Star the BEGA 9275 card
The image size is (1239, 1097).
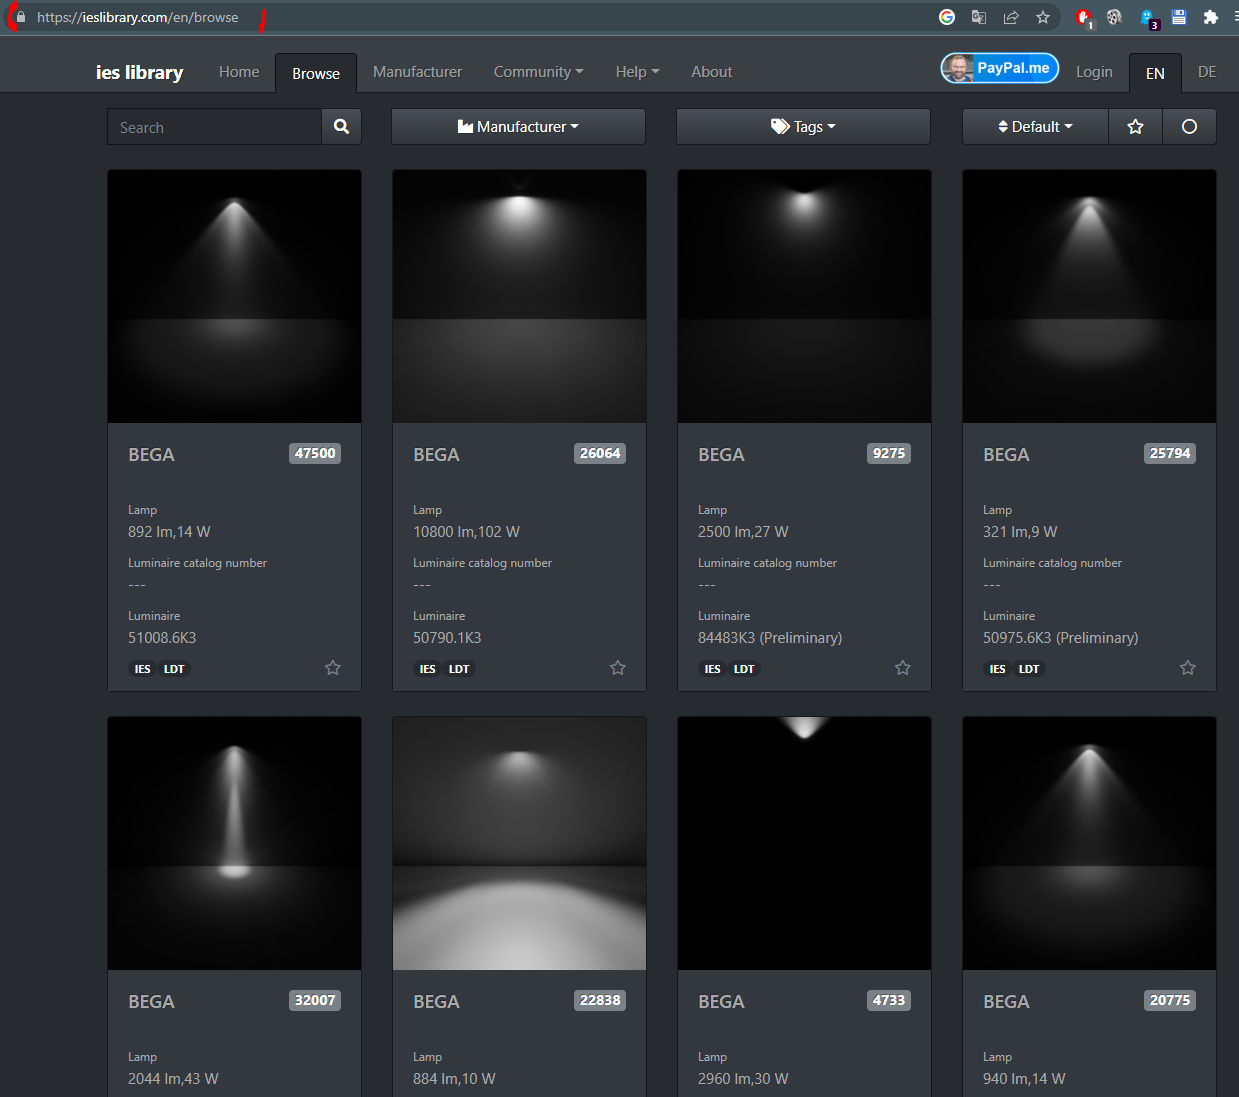coord(903,668)
